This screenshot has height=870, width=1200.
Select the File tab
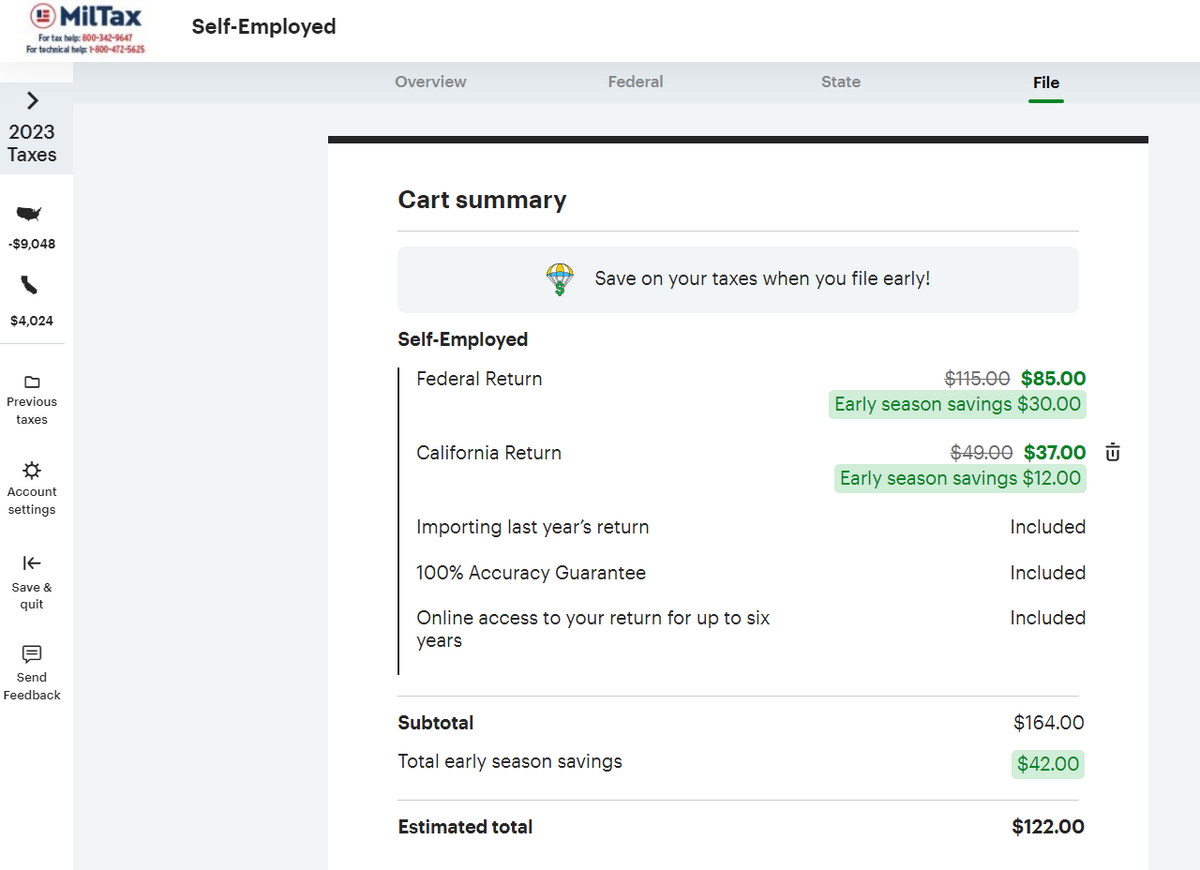pos(1046,82)
